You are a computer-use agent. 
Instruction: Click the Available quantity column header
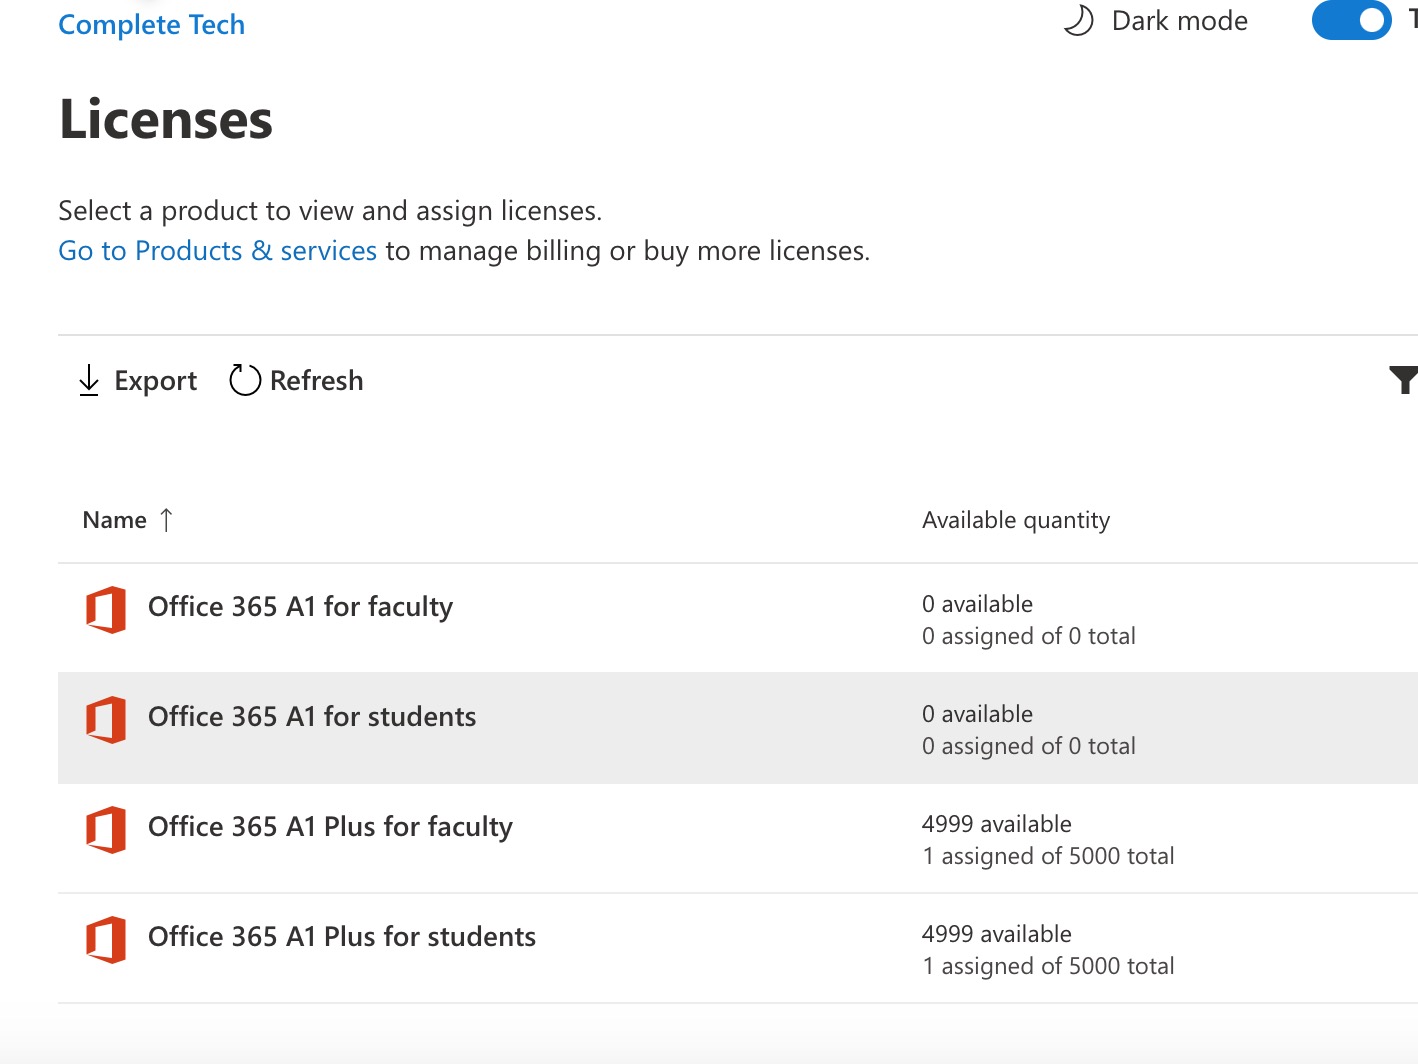[1016, 520]
